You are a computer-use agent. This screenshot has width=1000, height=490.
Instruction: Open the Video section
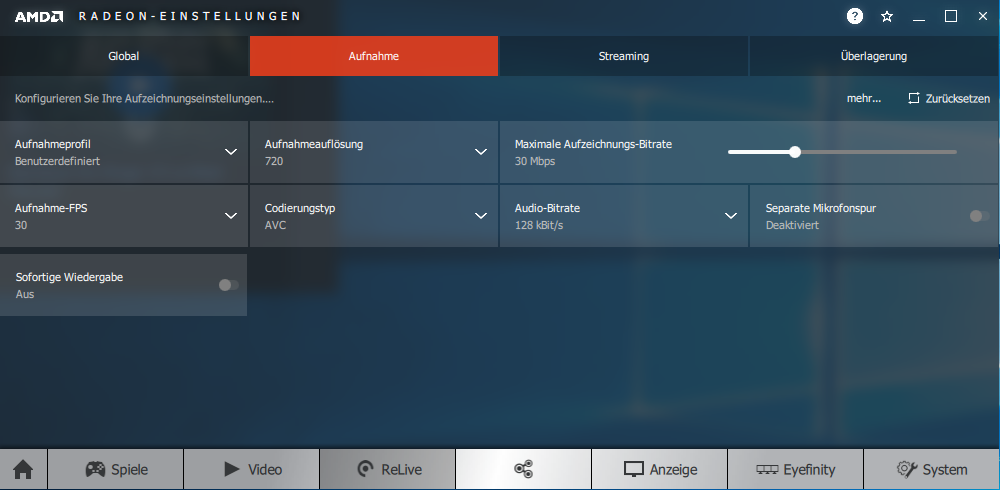click(252, 470)
